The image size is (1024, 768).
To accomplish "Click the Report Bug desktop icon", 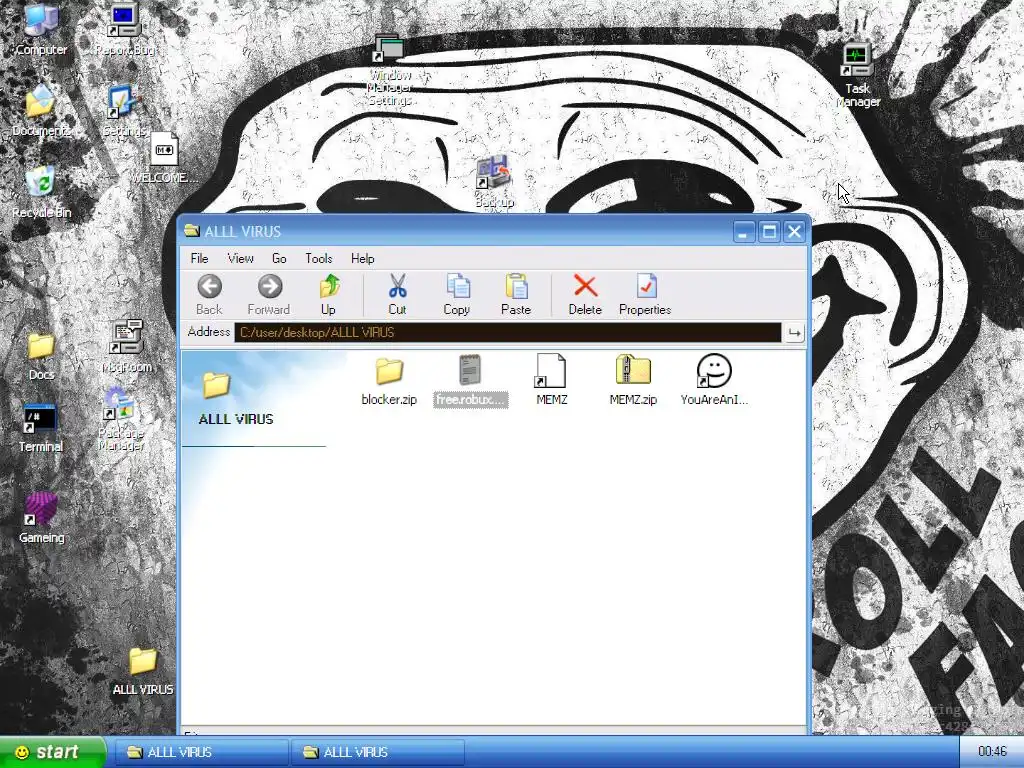I will (124, 21).
